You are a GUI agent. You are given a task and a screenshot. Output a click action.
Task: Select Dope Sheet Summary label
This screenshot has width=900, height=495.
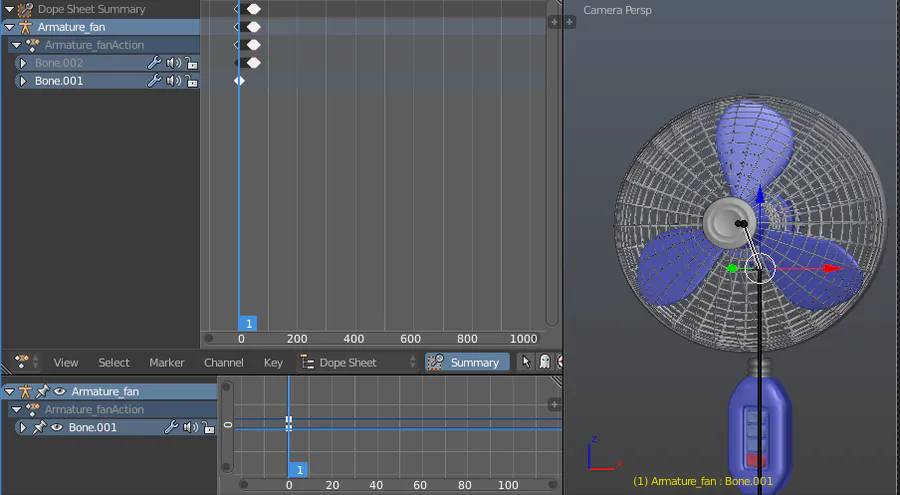pos(91,9)
